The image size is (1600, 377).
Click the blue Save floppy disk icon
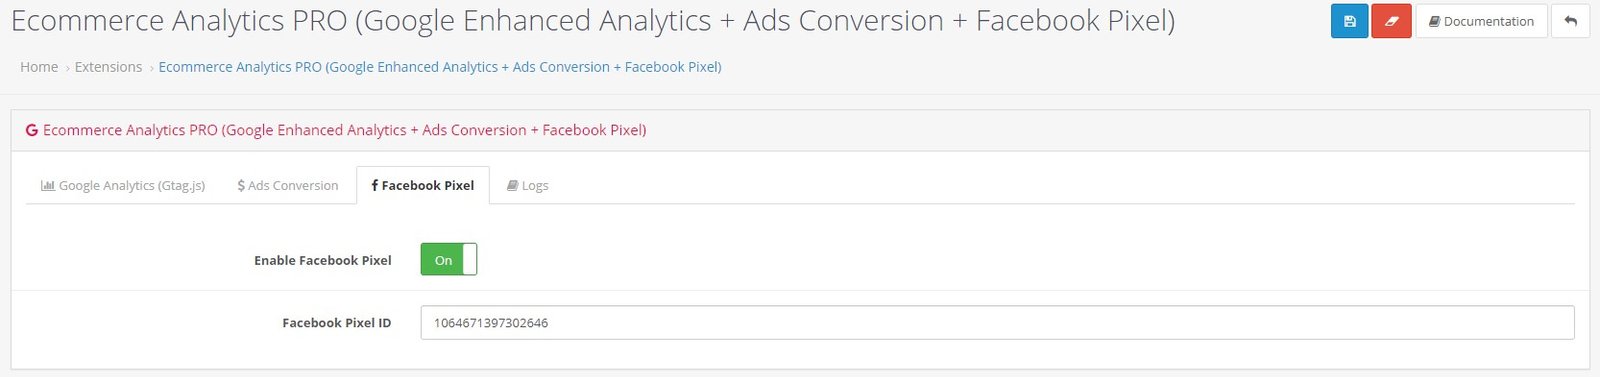click(1349, 21)
